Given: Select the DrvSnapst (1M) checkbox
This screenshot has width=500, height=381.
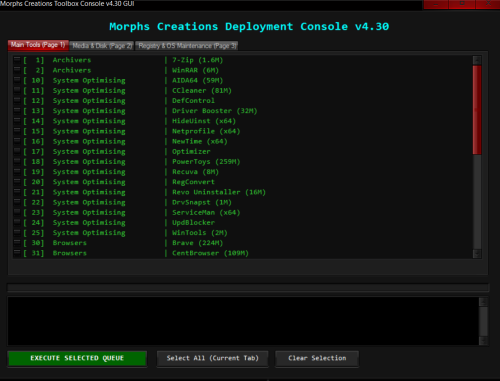Looking at the screenshot, I should coord(17,202).
